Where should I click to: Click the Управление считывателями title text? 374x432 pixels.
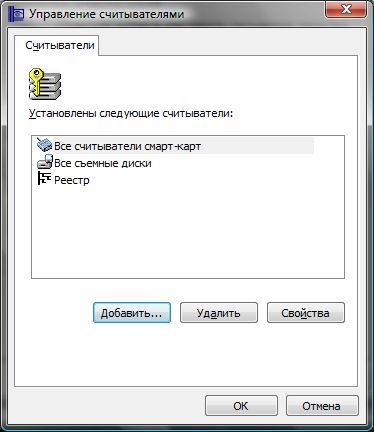point(106,14)
